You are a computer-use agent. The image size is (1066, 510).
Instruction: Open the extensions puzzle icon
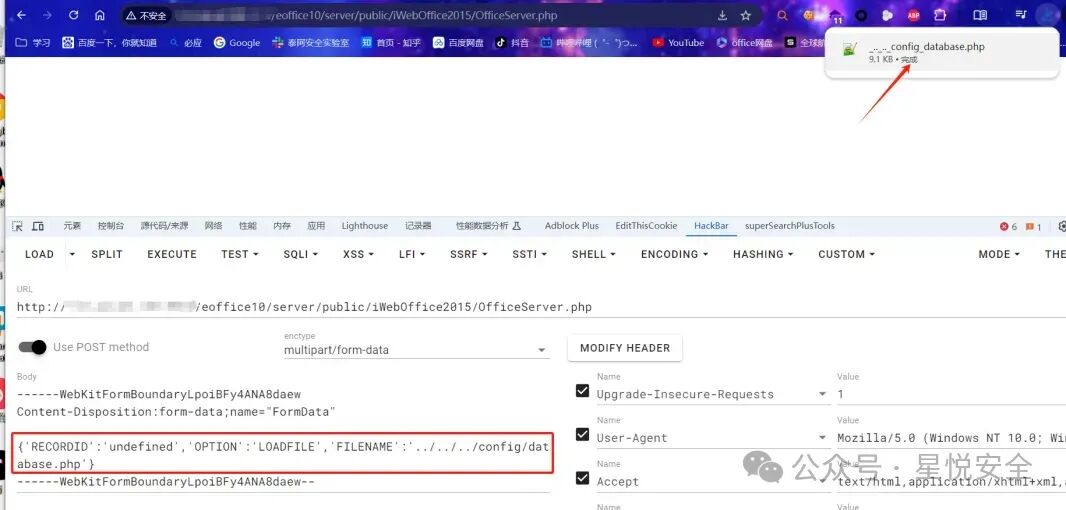coord(940,15)
